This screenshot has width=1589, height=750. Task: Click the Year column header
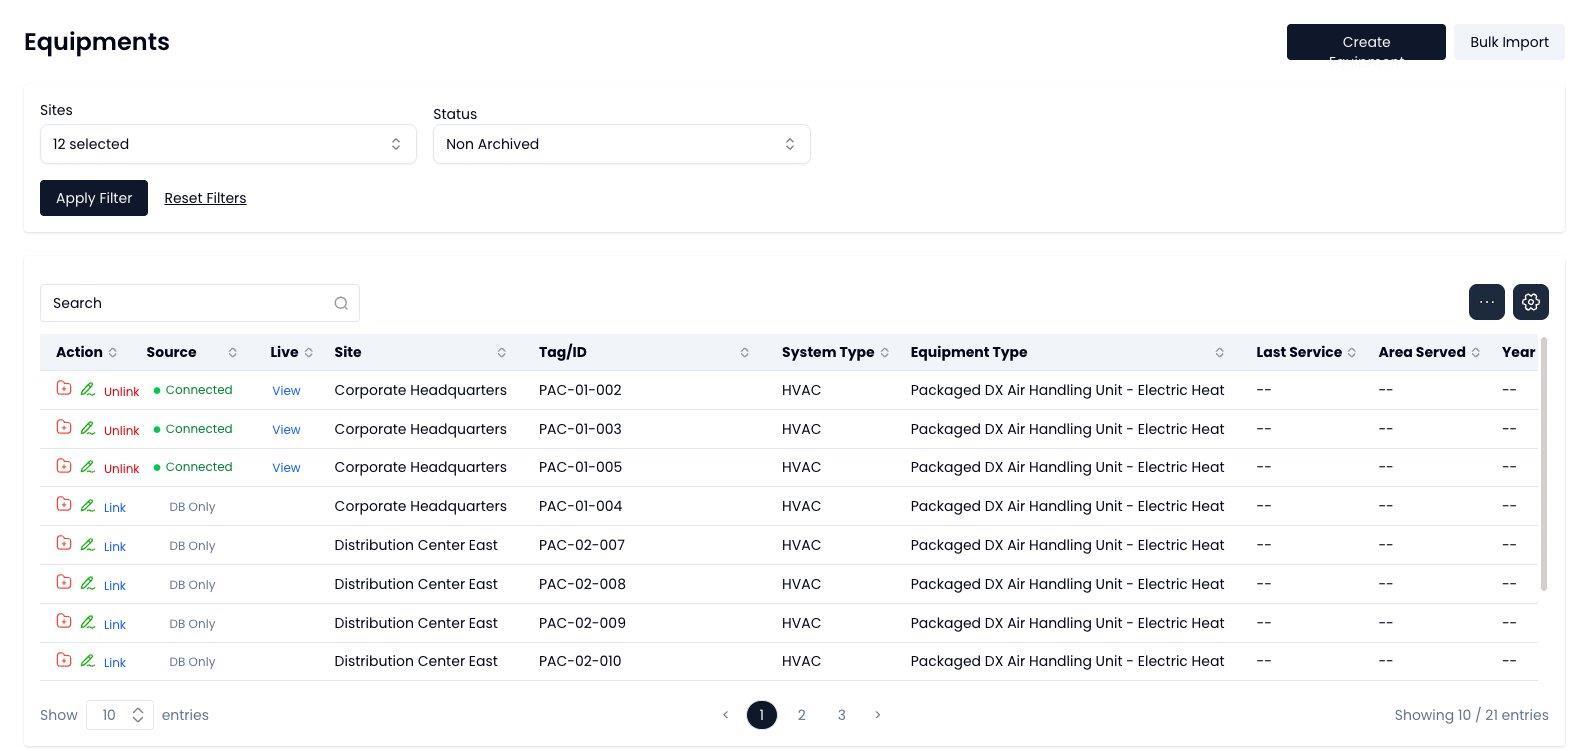pos(1518,352)
